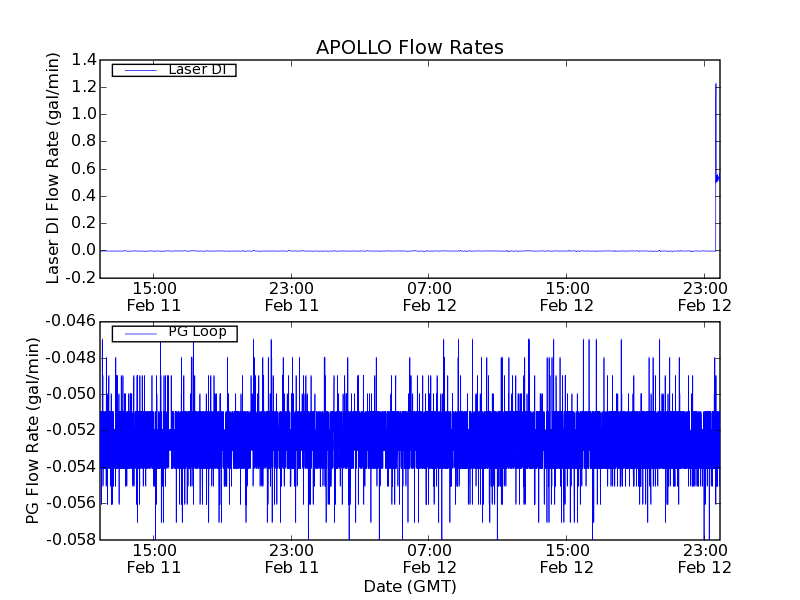Click 15:00 Feb 11 tick under Laser DI plot
Screen dimensions: 800x600
pos(154,297)
